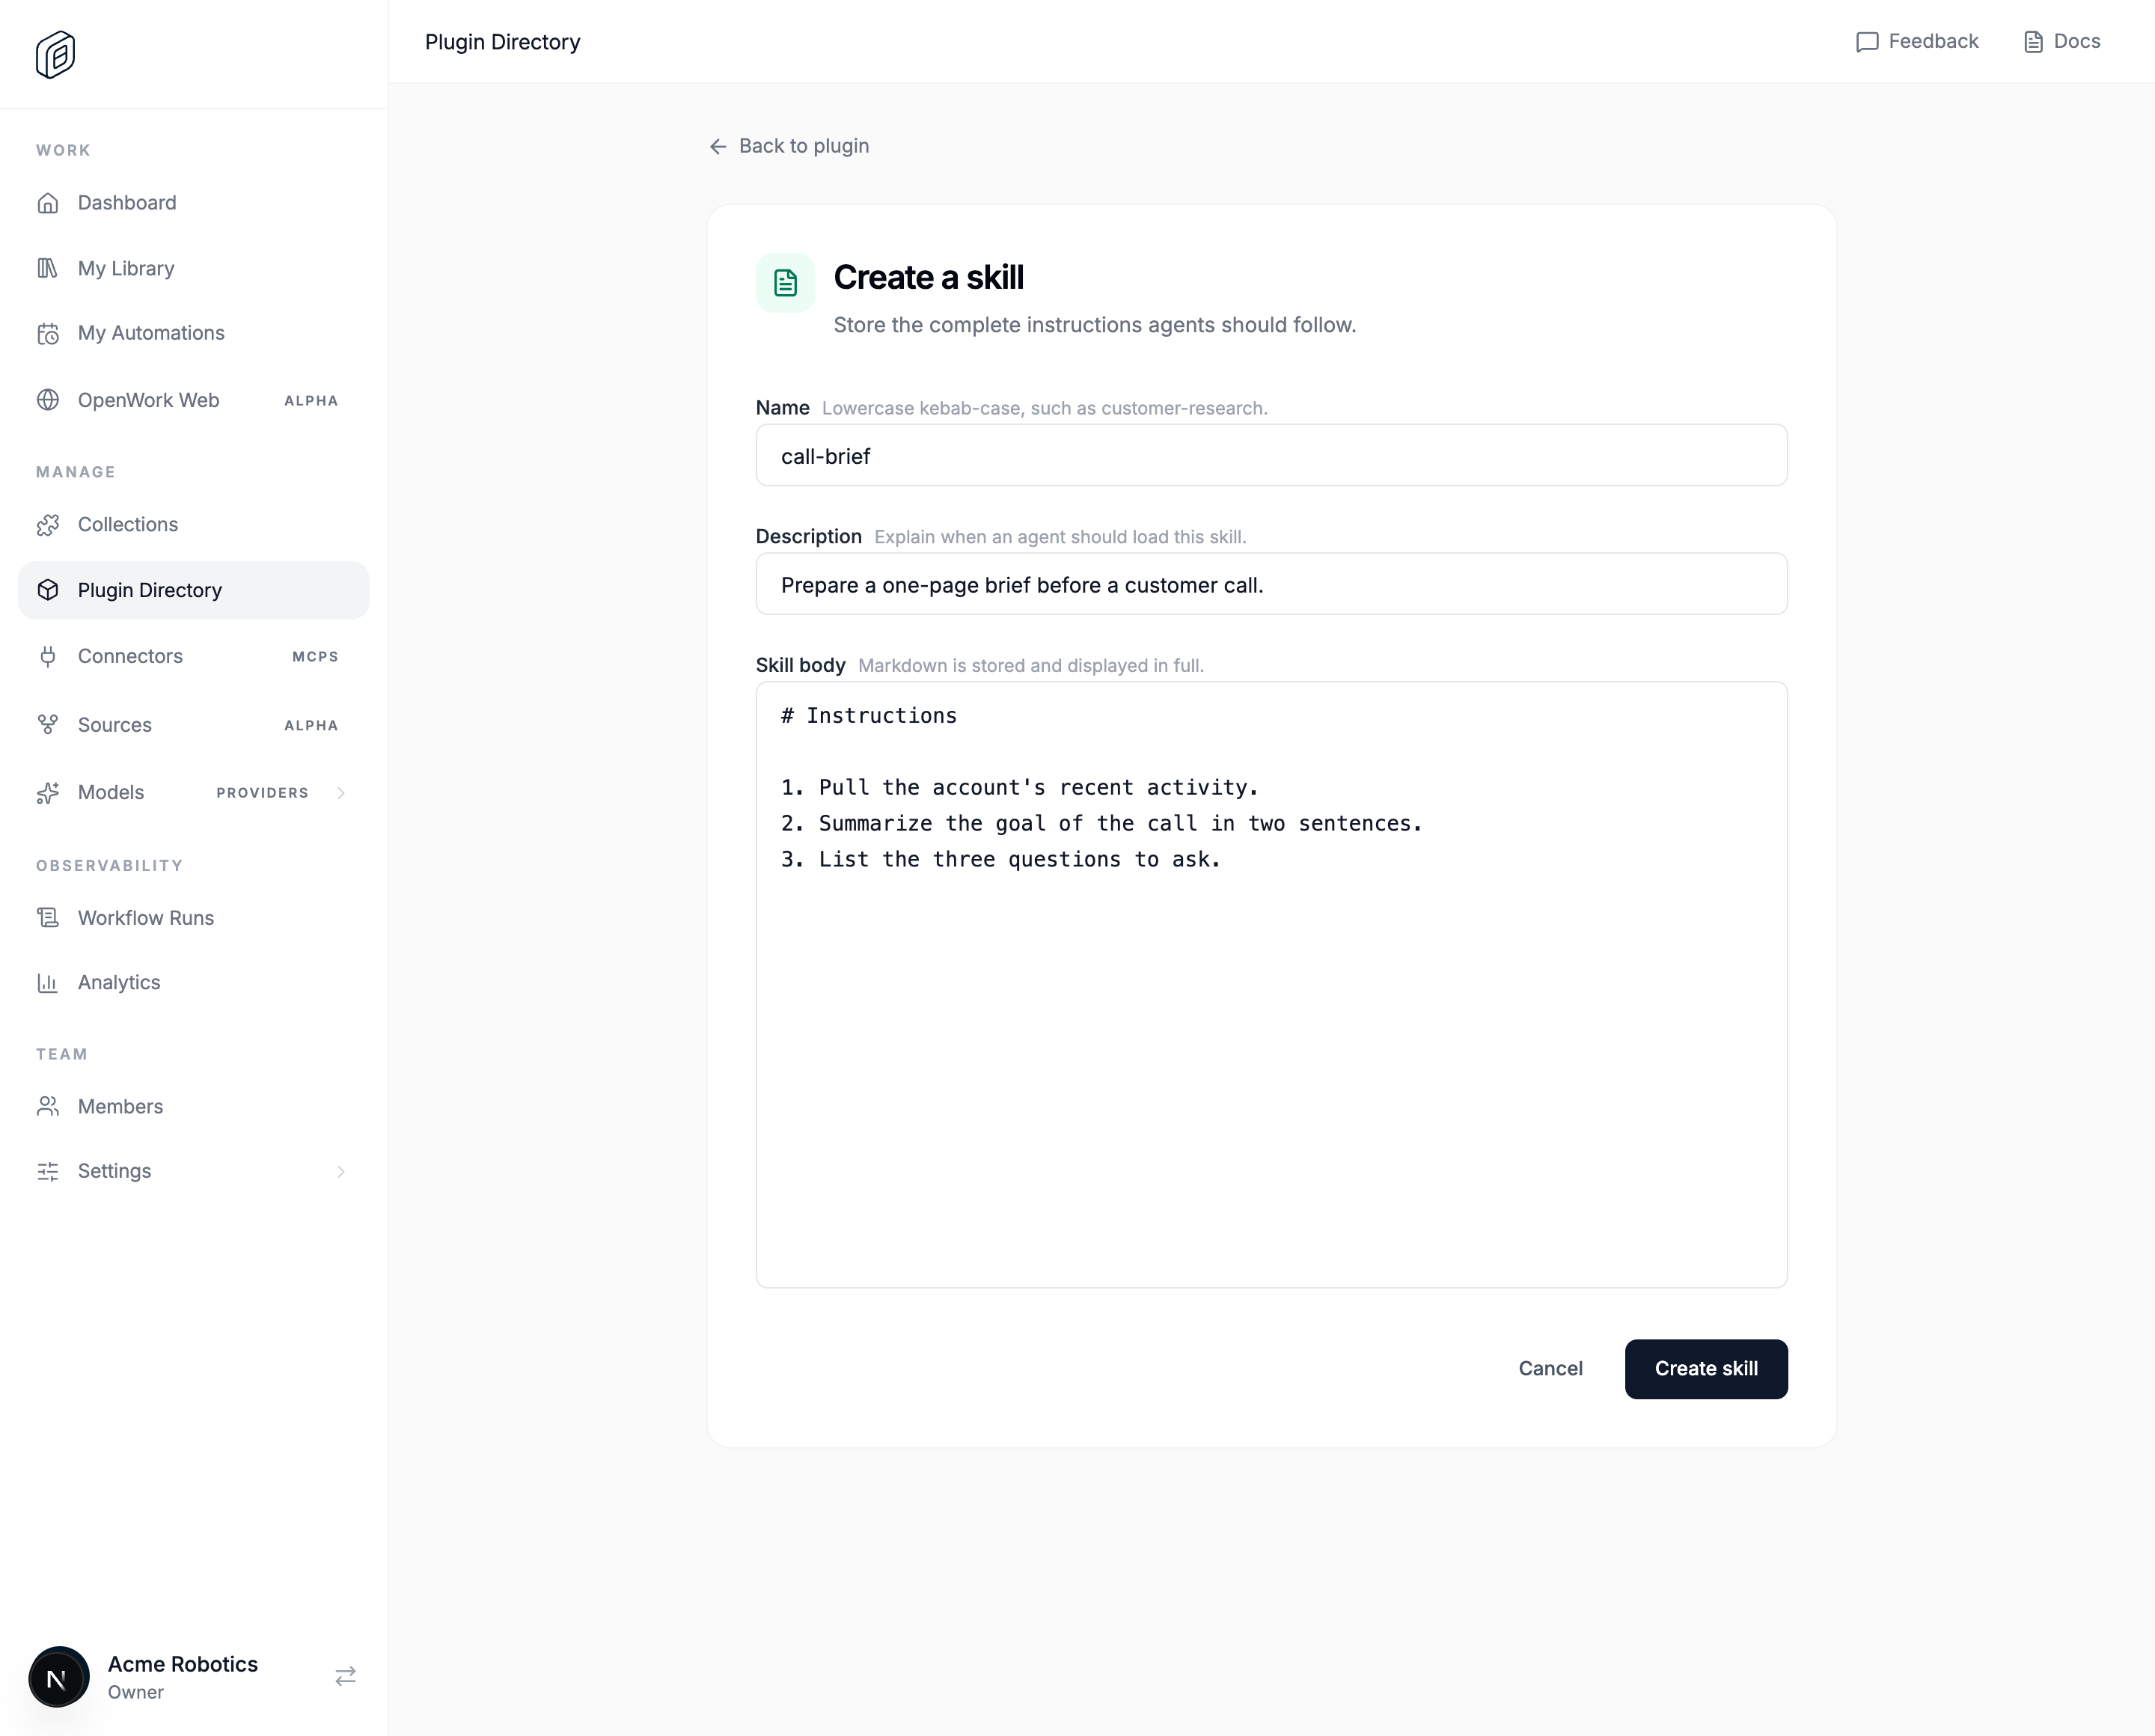Focus the Description input field

(1271, 584)
